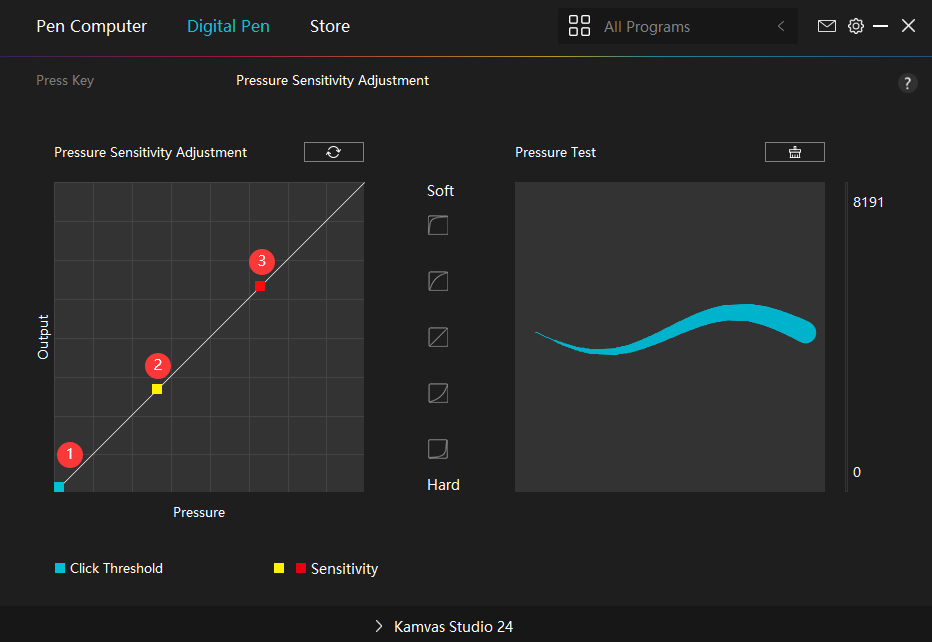Image resolution: width=932 pixels, height=642 pixels.
Task: Click the red sensitivity control point
Action: pos(260,286)
